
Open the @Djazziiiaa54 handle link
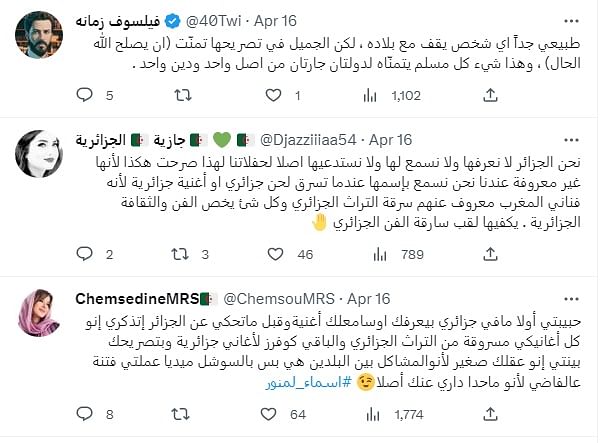tap(308, 140)
